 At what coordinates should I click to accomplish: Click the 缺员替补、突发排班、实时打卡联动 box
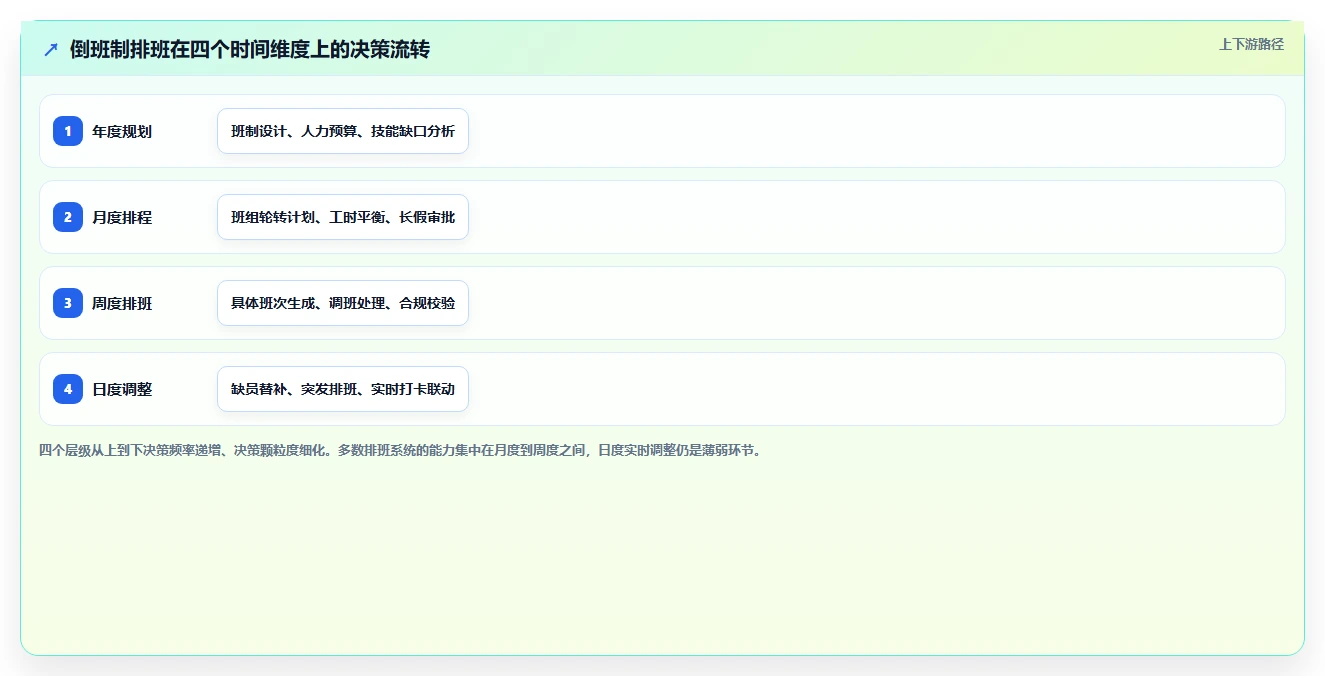point(343,389)
